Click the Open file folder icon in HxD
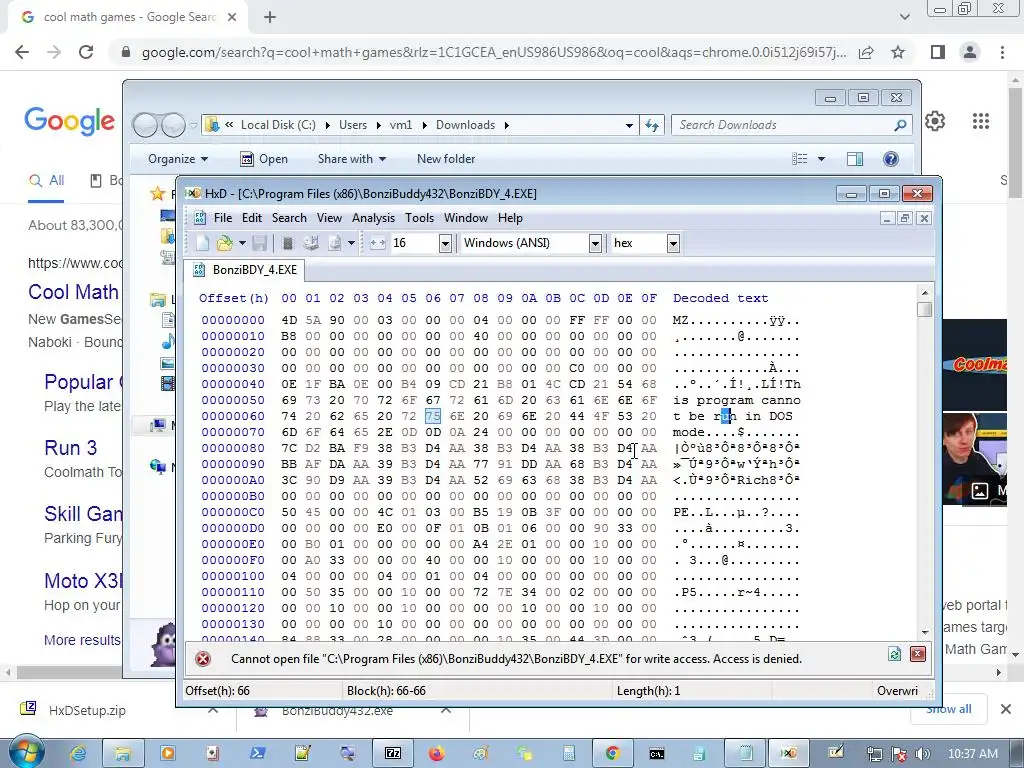 pyautogui.click(x=225, y=243)
